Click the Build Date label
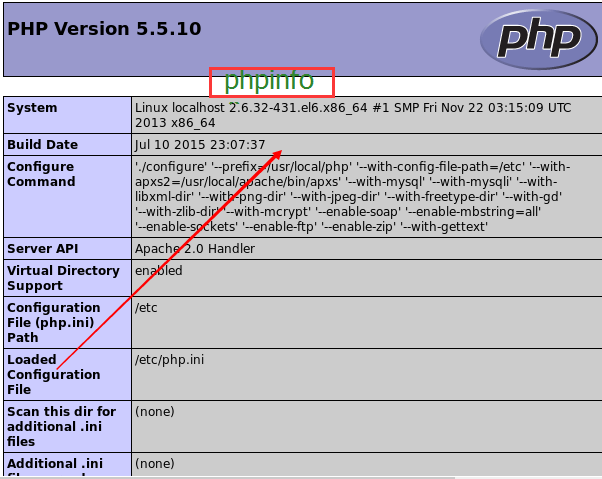This screenshot has height=479, width=602. pyautogui.click(x=43, y=145)
